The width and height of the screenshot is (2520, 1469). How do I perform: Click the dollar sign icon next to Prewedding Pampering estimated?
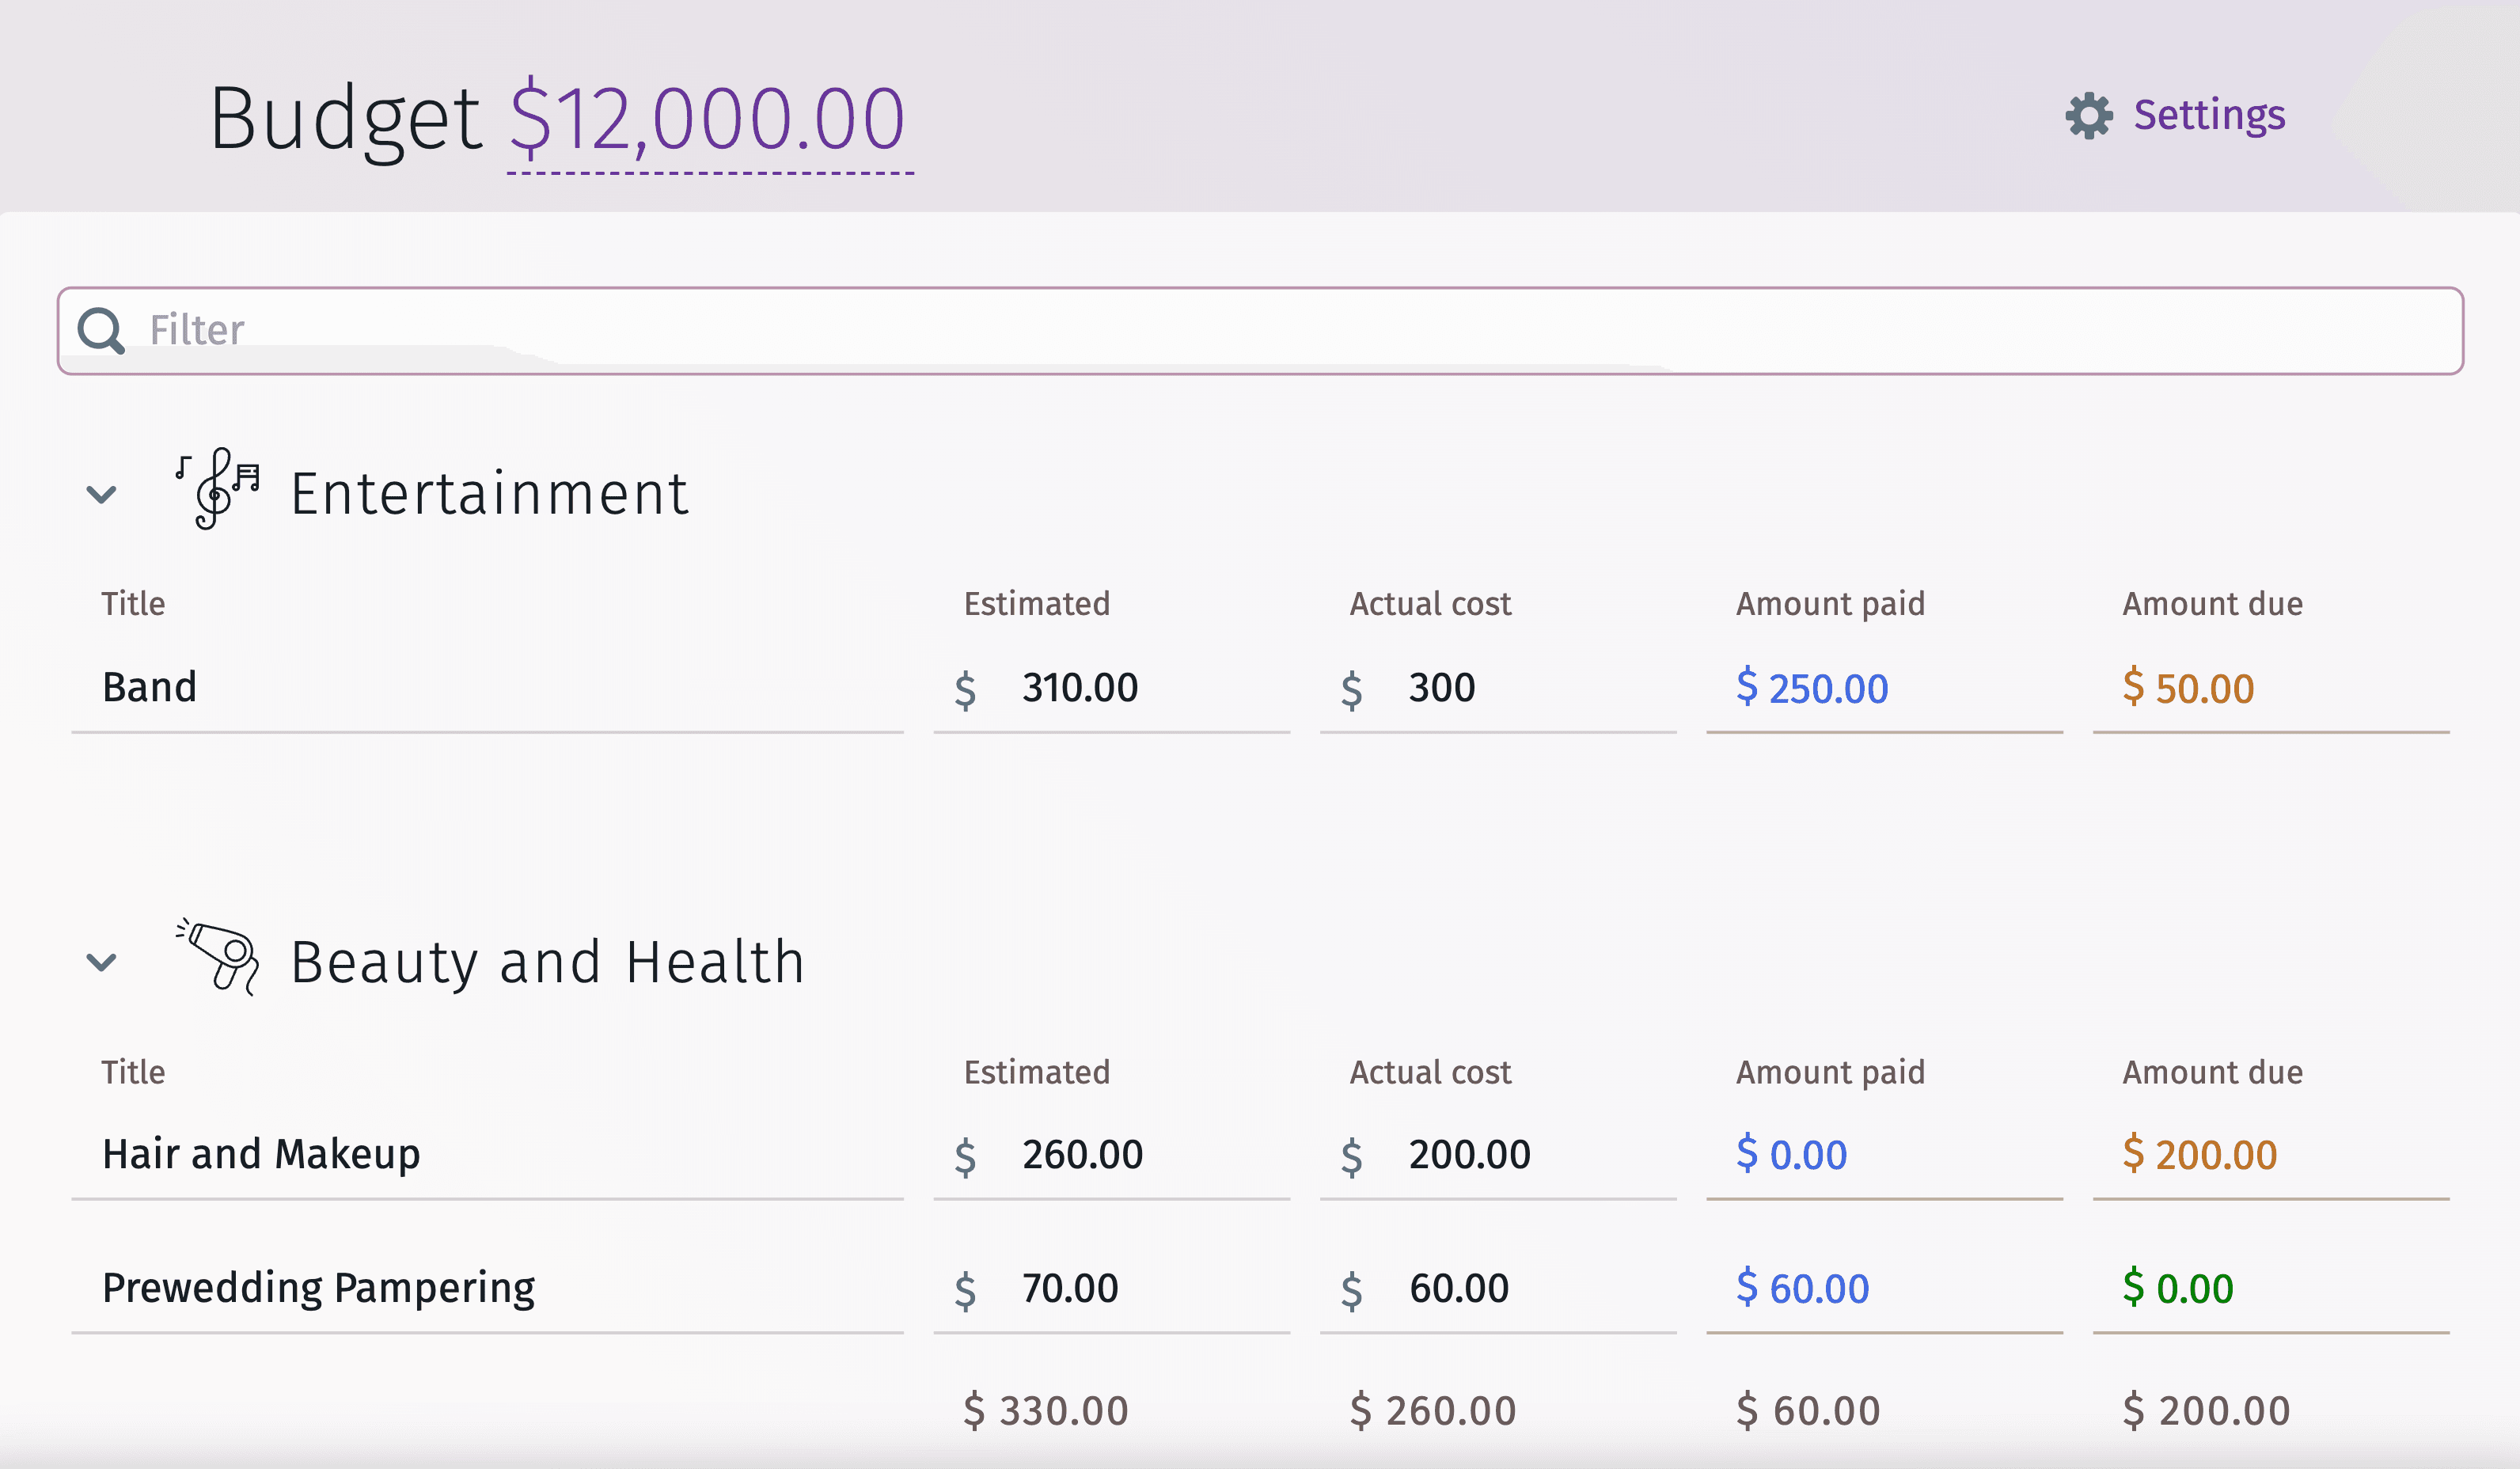tap(967, 1289)
